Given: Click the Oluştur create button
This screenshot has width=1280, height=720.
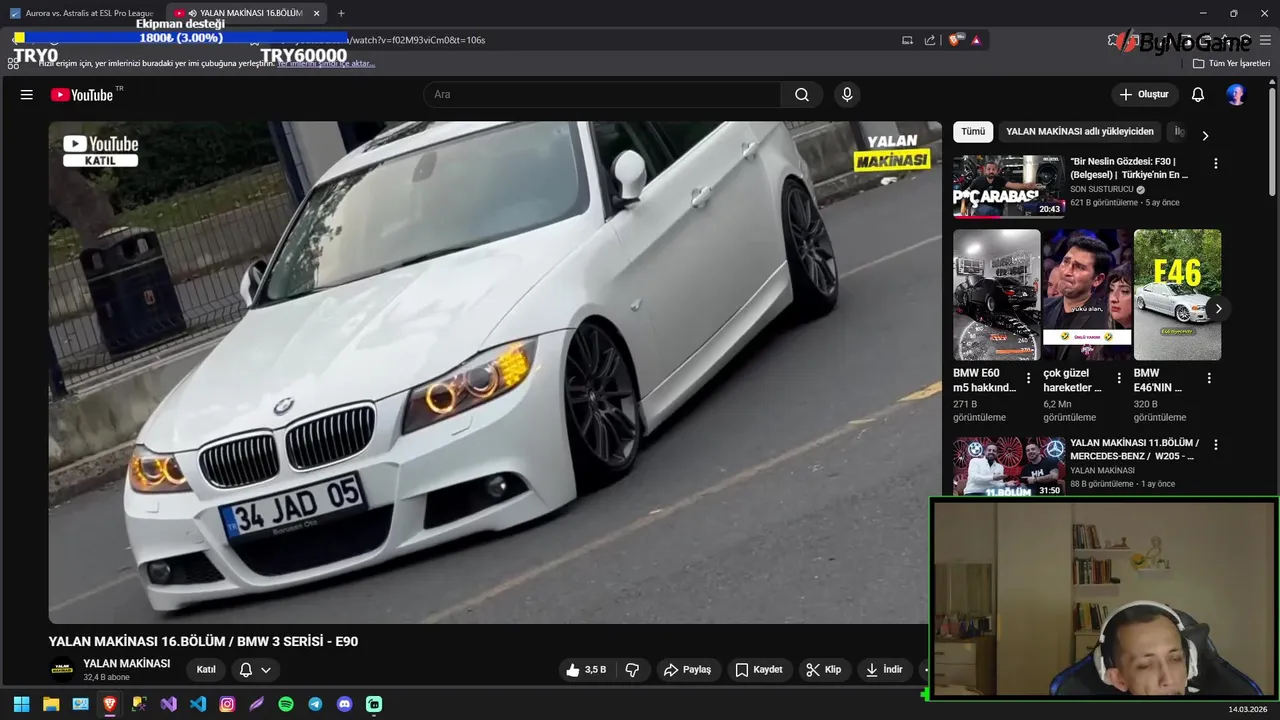Looking at the screenshot, I should click(x=1144, y=94).
